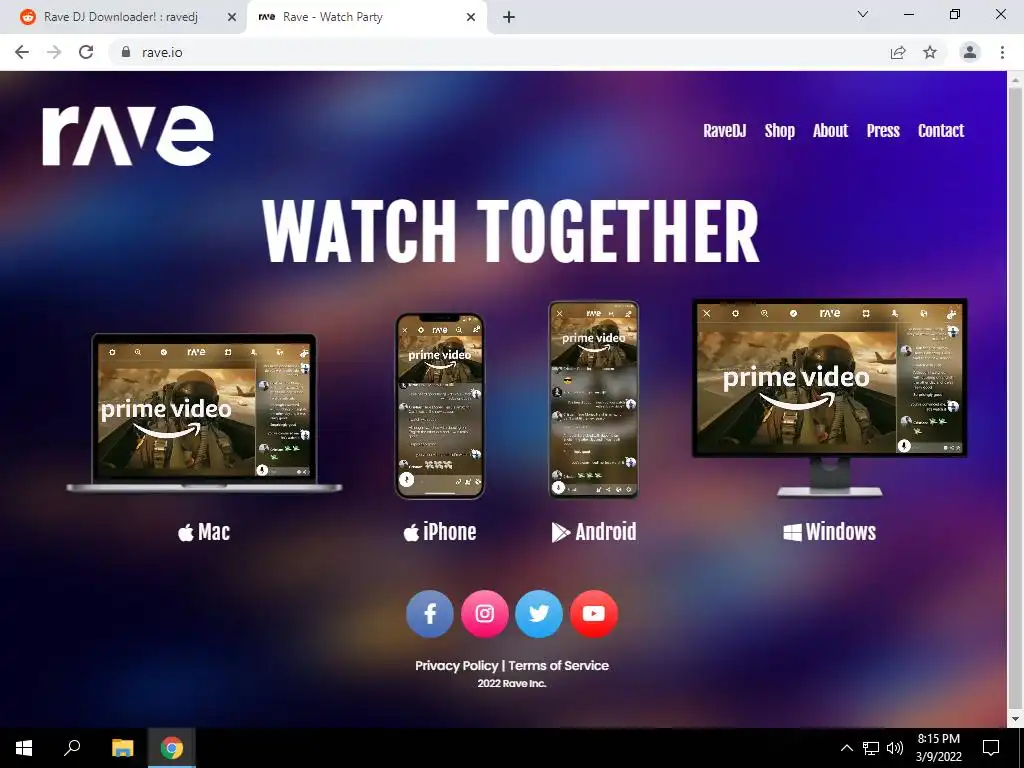Open Rave's Facebook page icon
1024x768 pixels.
click(430, 614)
